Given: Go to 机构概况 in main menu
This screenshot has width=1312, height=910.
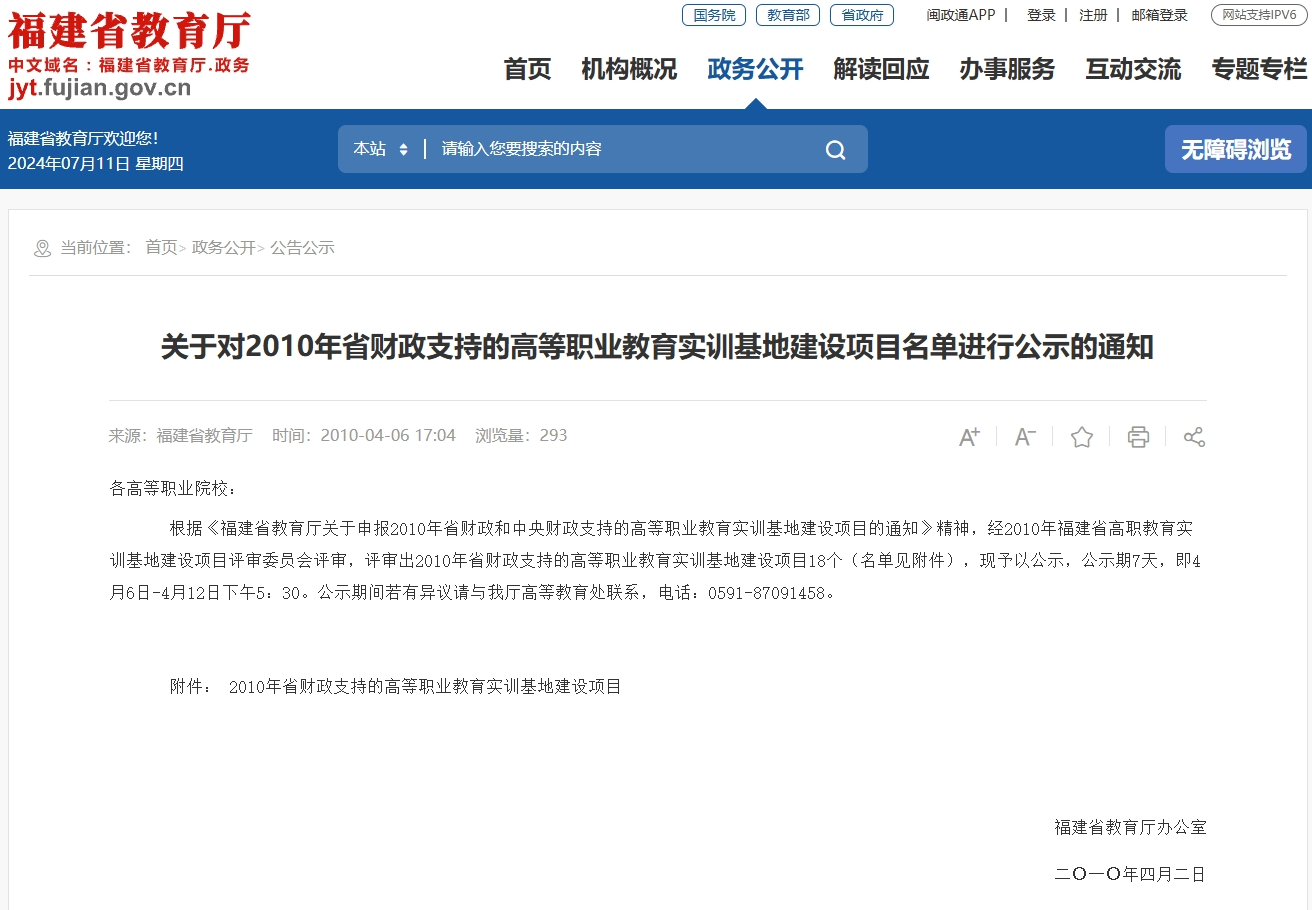Looking at the screenshot, I should click(629, 69).
